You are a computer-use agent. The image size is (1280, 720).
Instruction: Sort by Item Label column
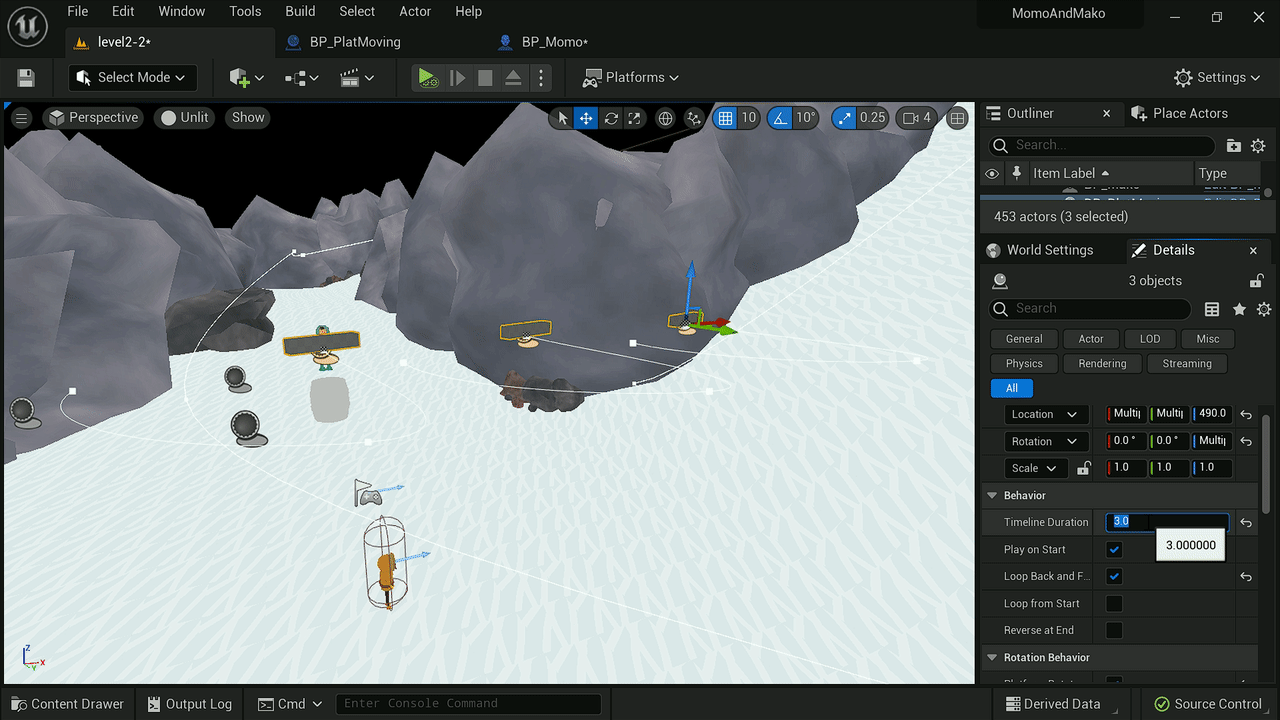[x=1110, y=174]
